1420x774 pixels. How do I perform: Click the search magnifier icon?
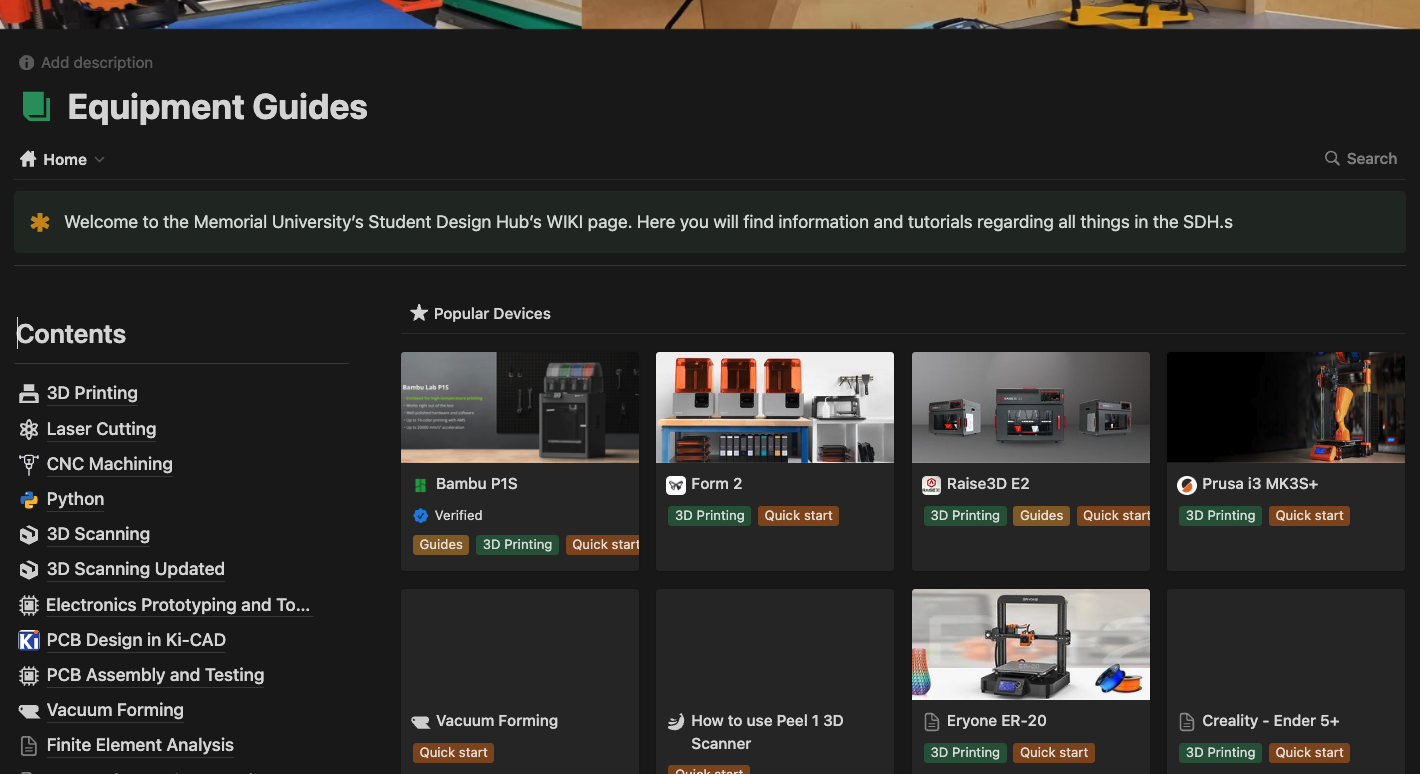pos(1332,158)
